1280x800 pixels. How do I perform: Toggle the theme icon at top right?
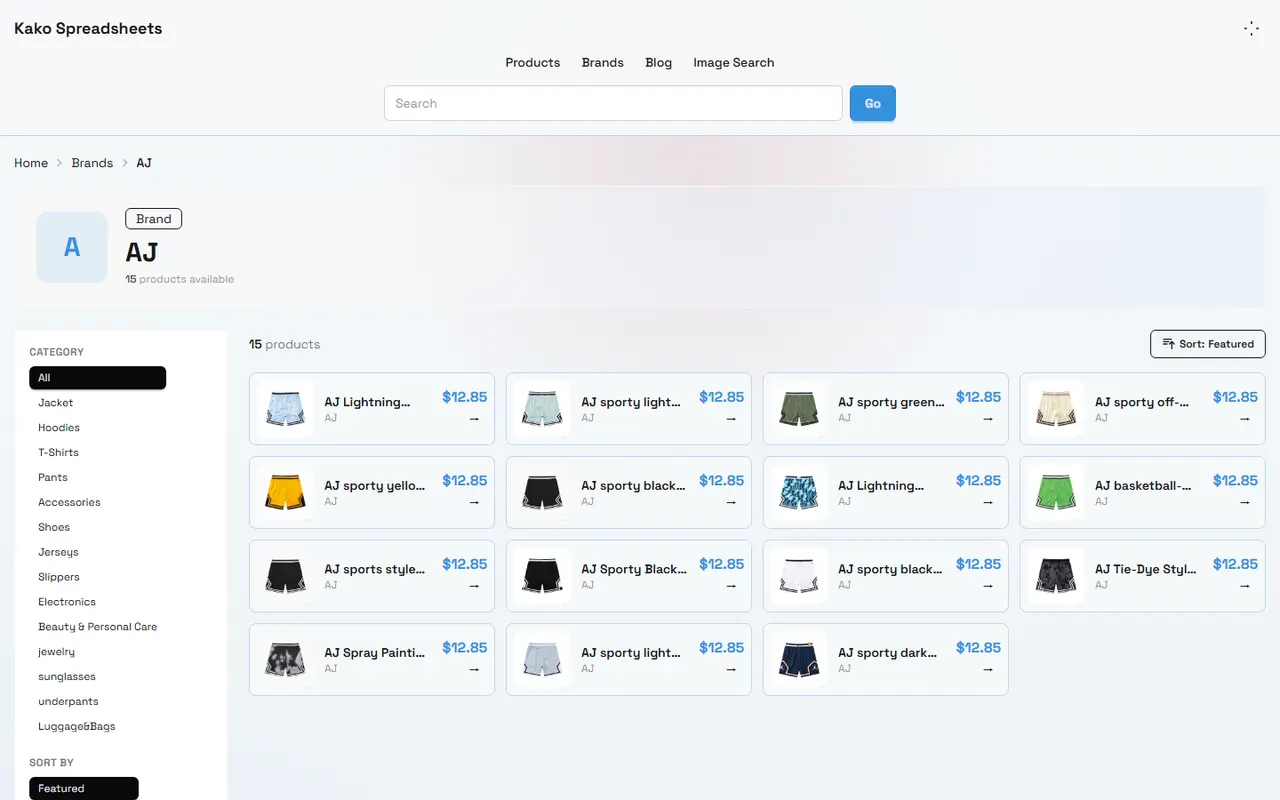click(x=1251, y=29)
